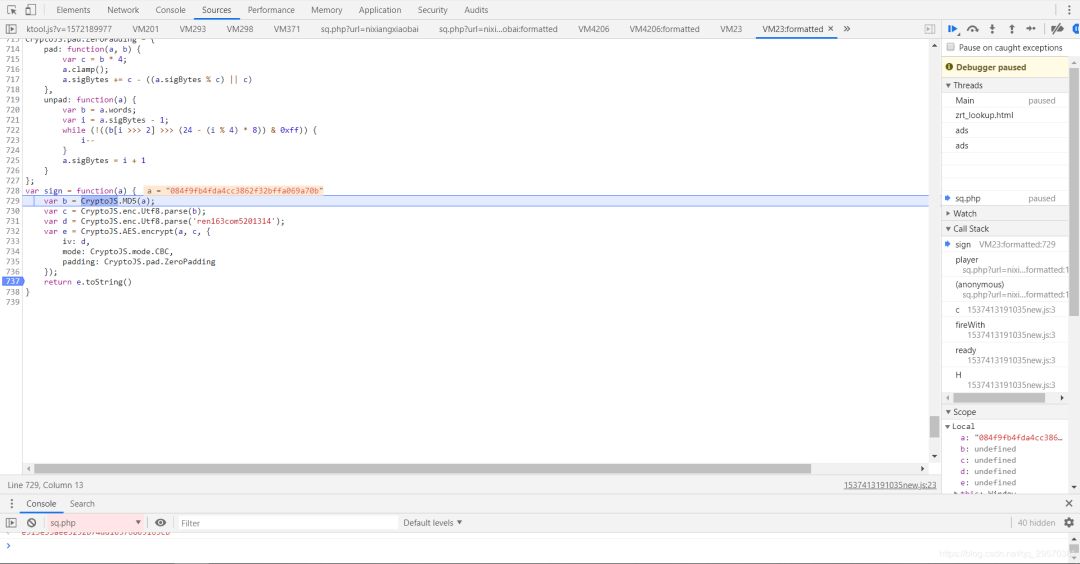Deactivate breakpoints icon in debugger toolbar
Screen dimensions: 1080x564
pyautogui.click(x=1056, y=29)
